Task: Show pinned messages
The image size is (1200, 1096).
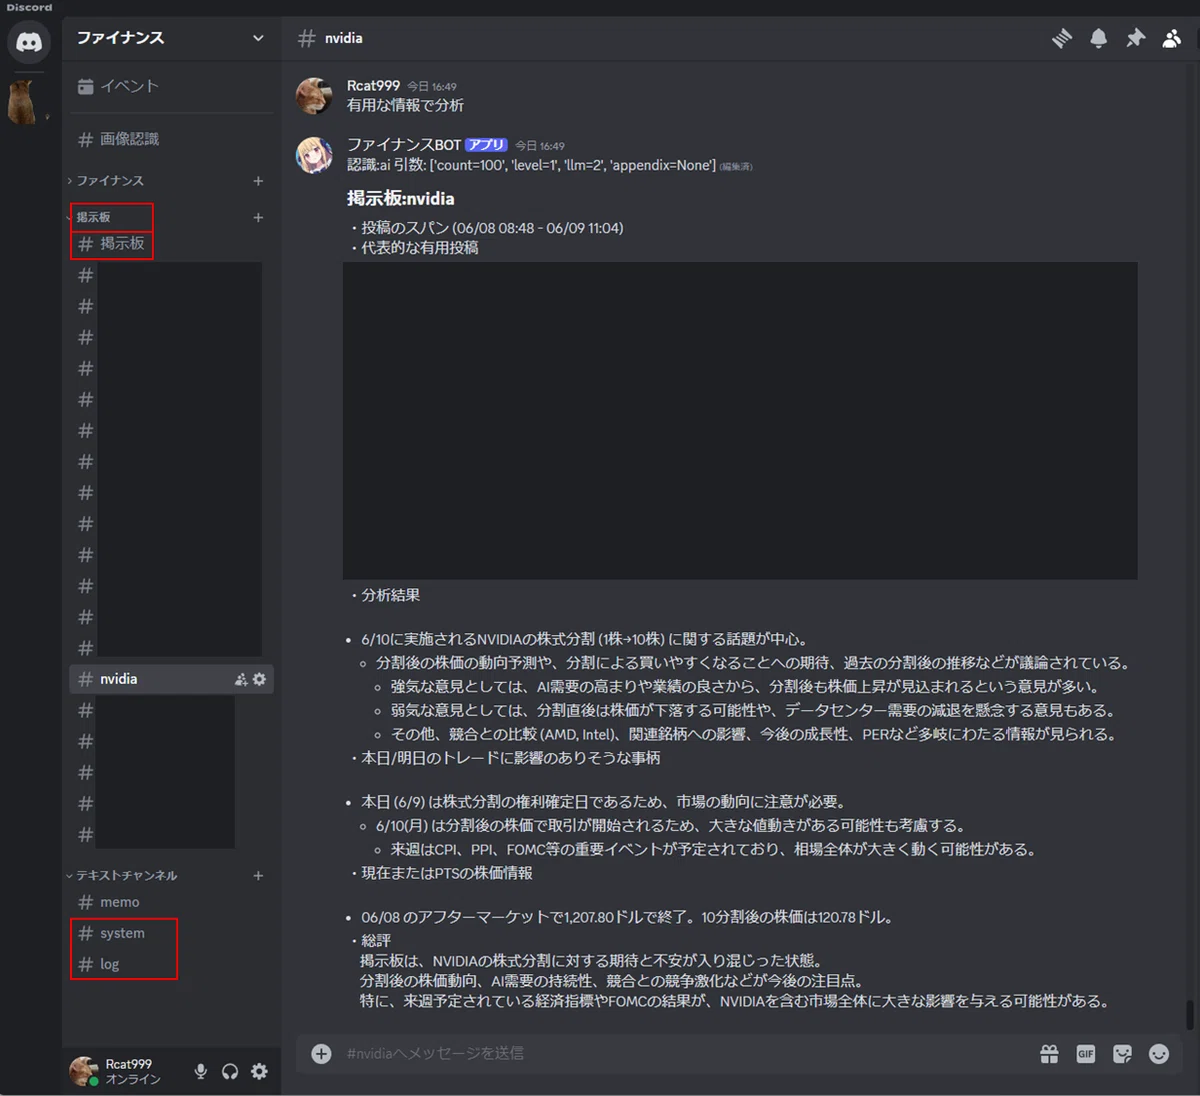Action: tap(1135, 38)
